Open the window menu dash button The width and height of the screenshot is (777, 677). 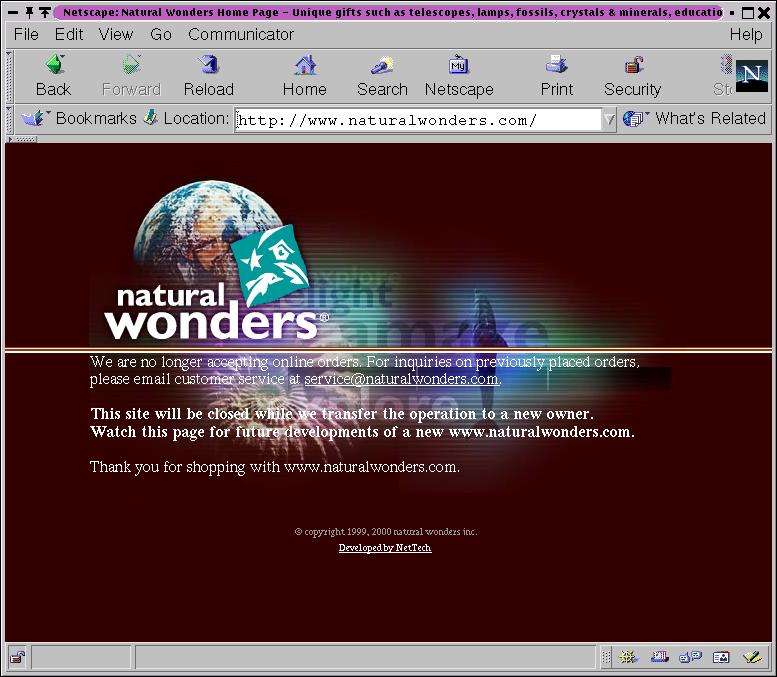click(x=13, y=12)
